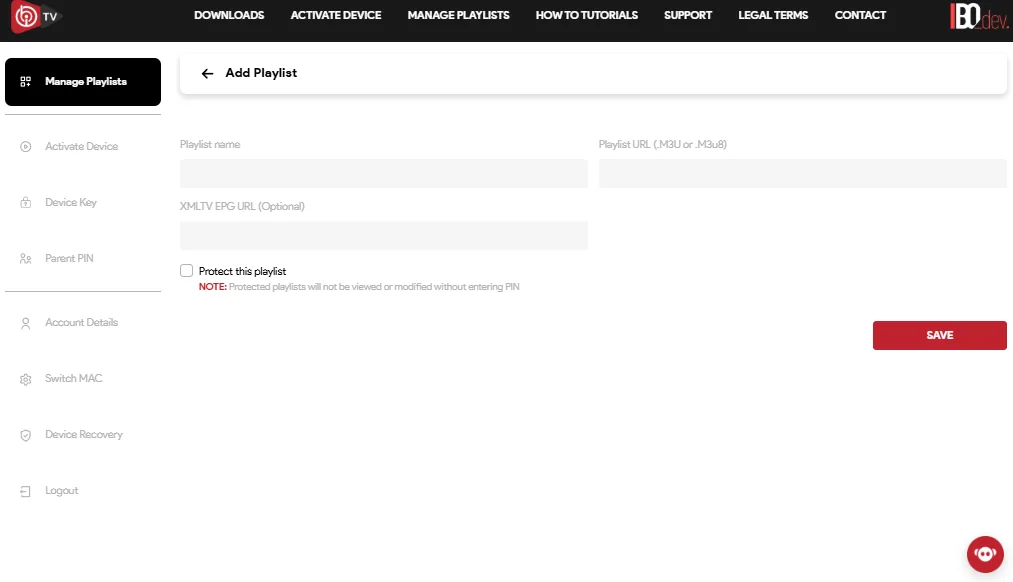Open How To Tutorials page

587,15
